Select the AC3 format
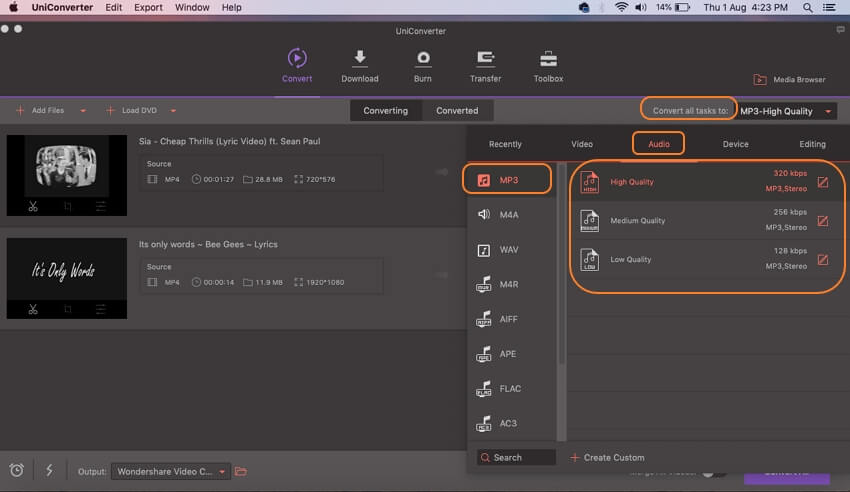Viewport: 850px width, 492px height. coord(510,423)
